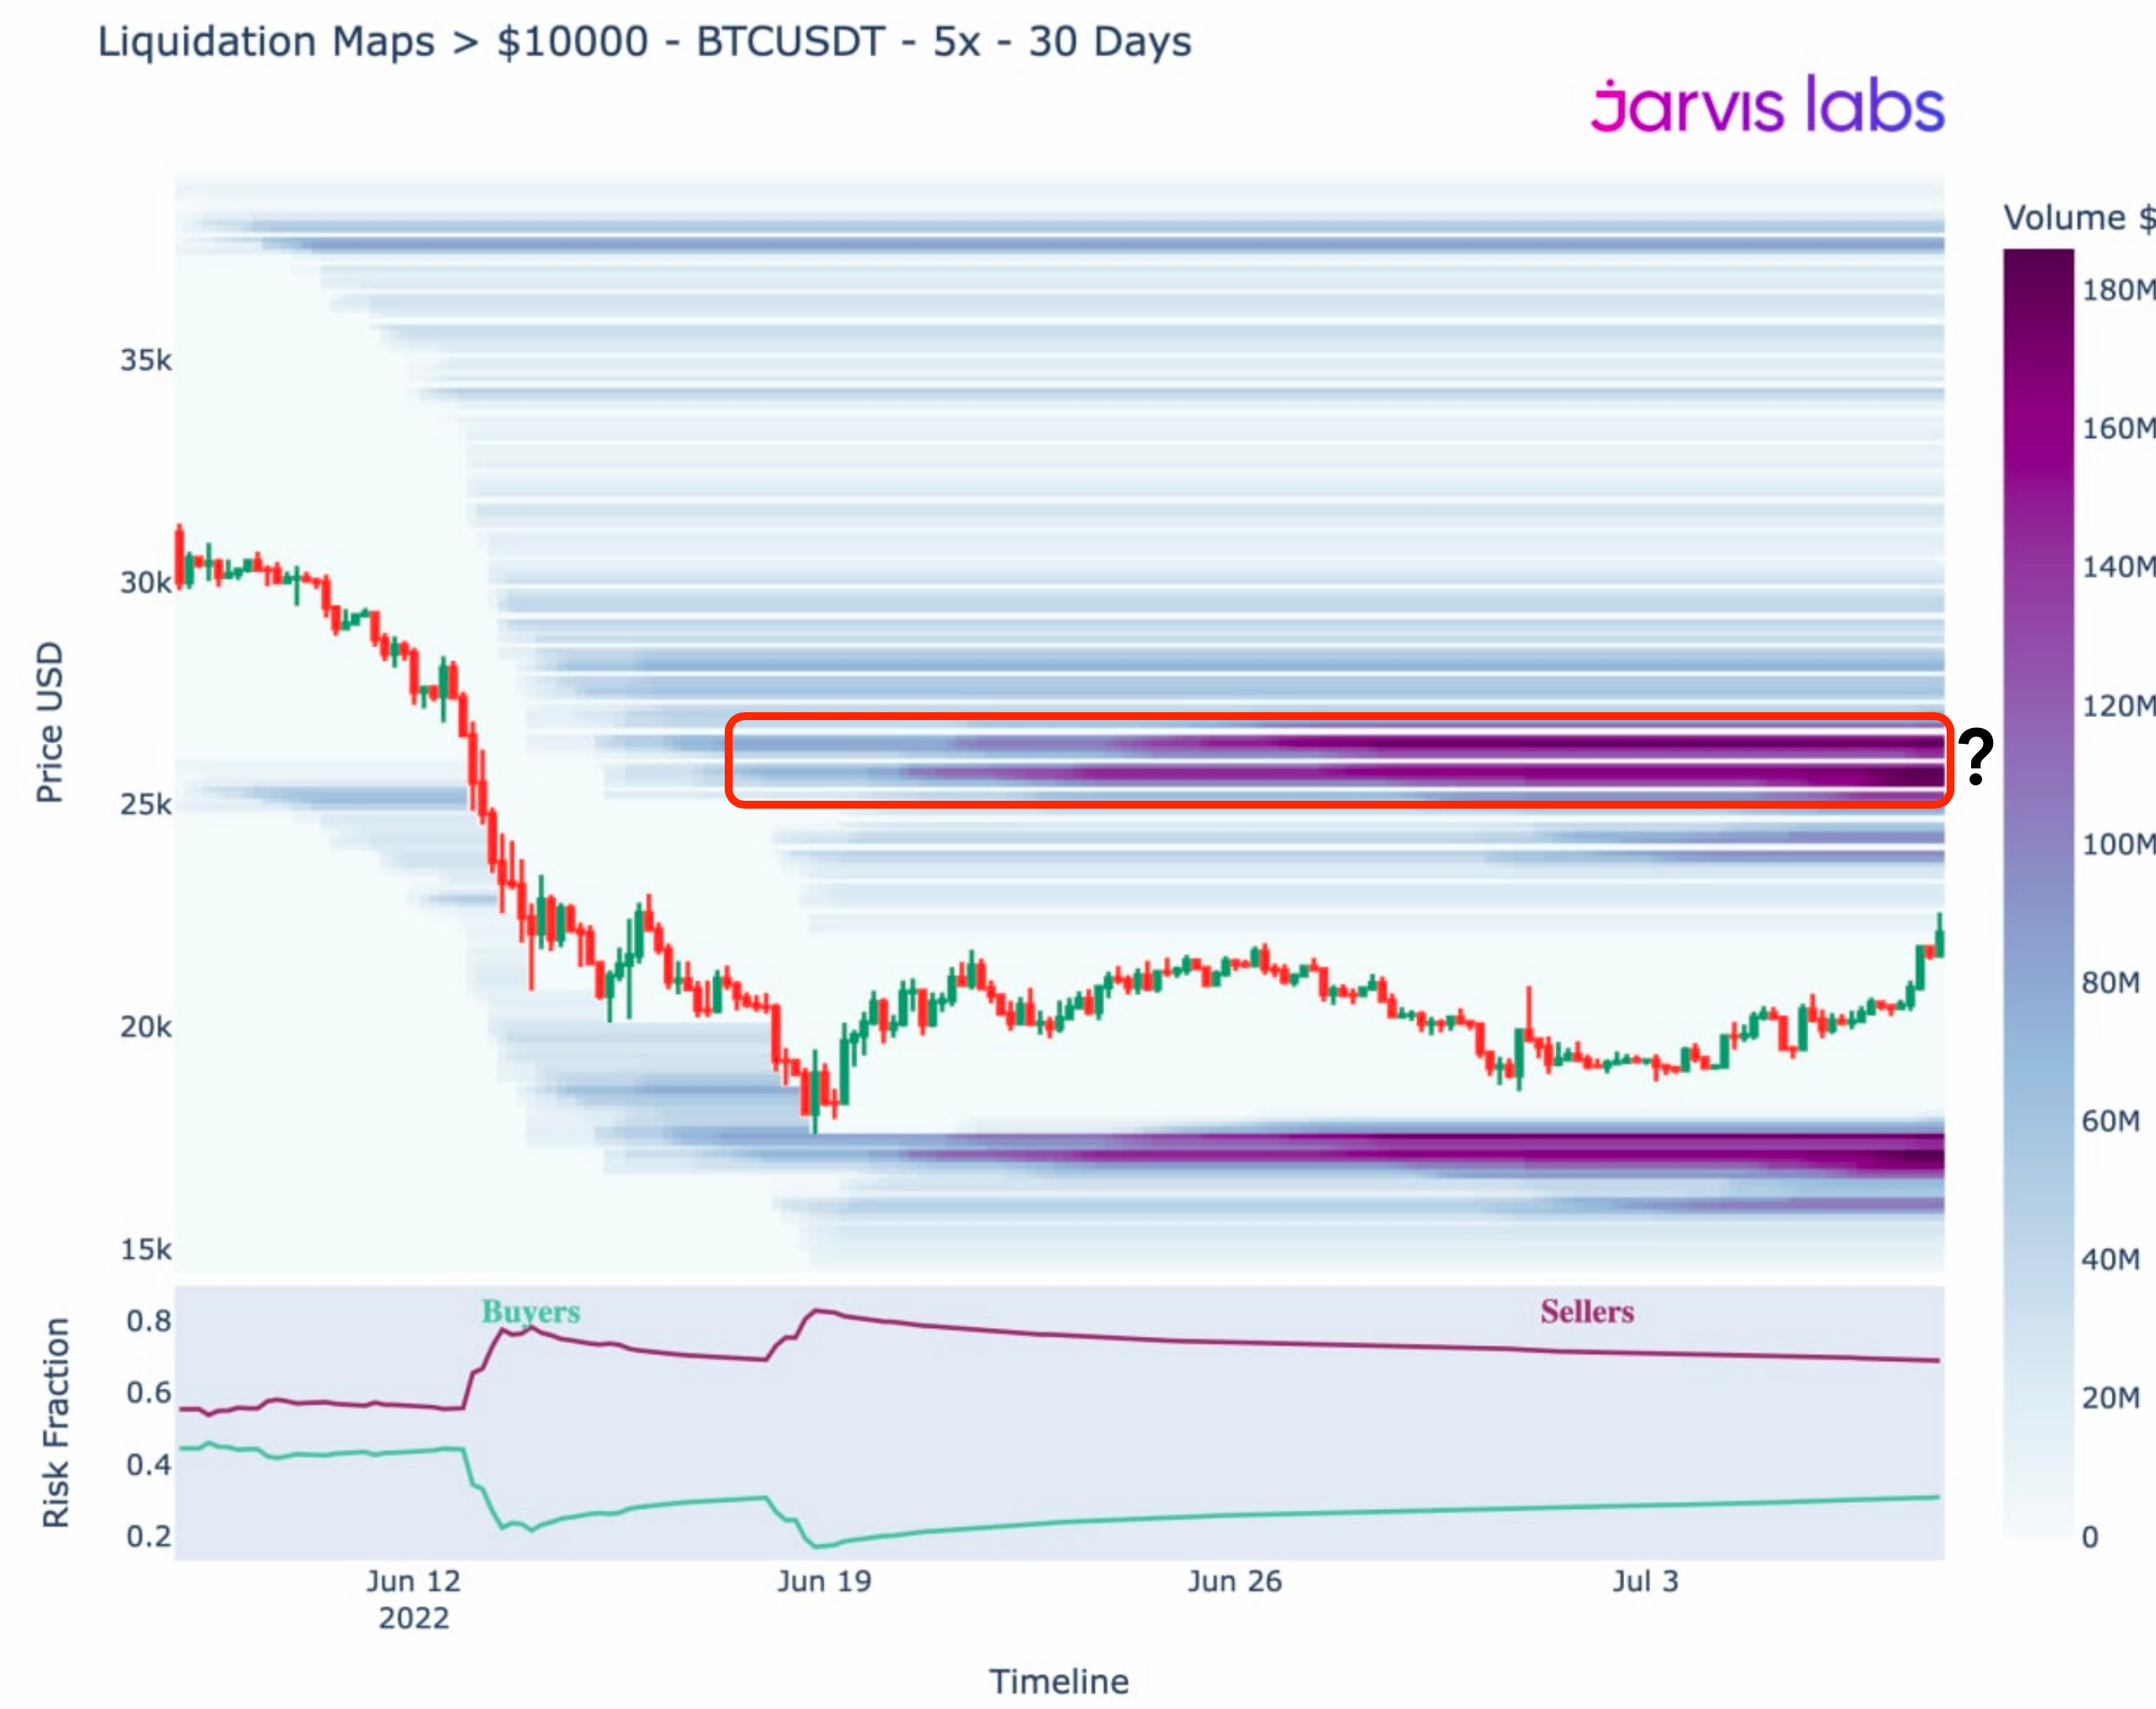
Task: Click the Sellers label in risk chart
Action: pos(1586,1311)
